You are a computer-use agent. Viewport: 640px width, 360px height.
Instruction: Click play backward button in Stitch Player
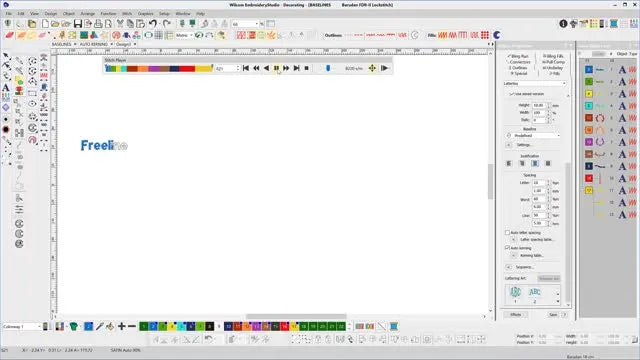pos(266,68)
